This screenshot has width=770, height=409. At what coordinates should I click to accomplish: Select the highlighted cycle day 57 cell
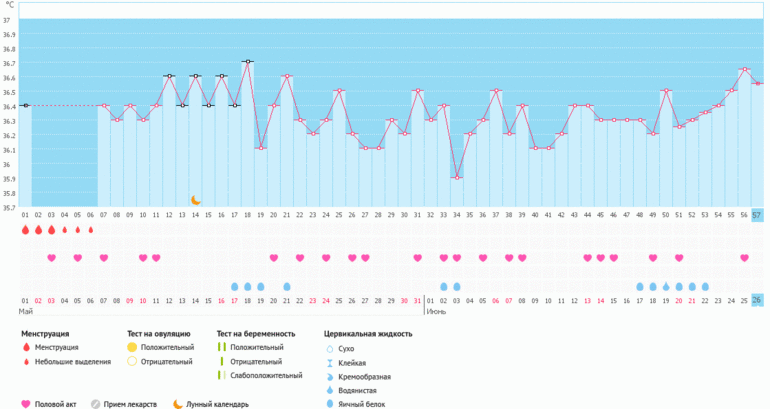point(757,214)
